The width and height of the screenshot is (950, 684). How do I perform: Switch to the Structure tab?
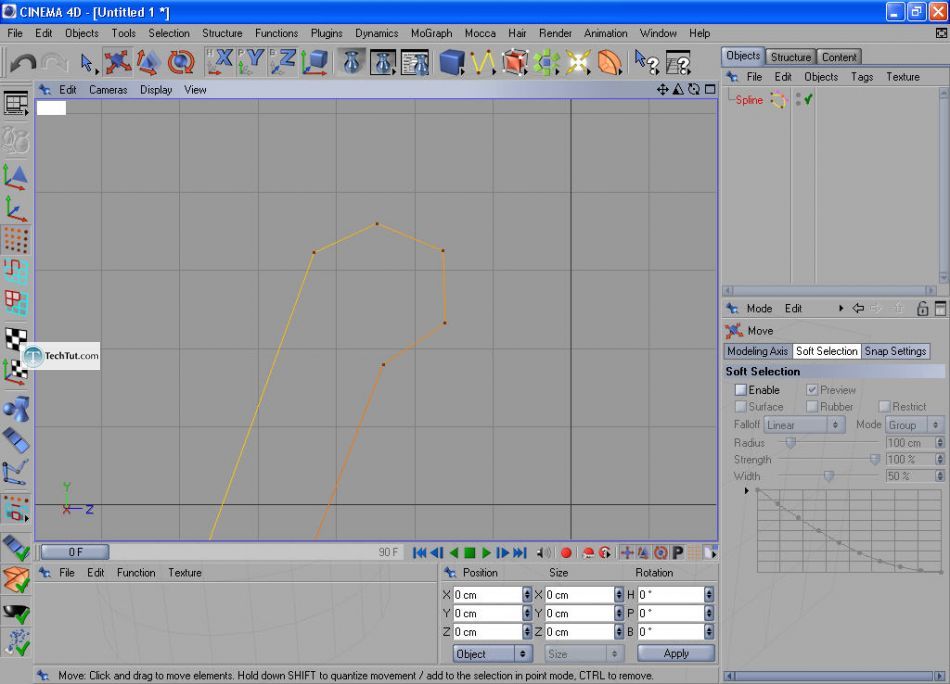click(791, 57)
